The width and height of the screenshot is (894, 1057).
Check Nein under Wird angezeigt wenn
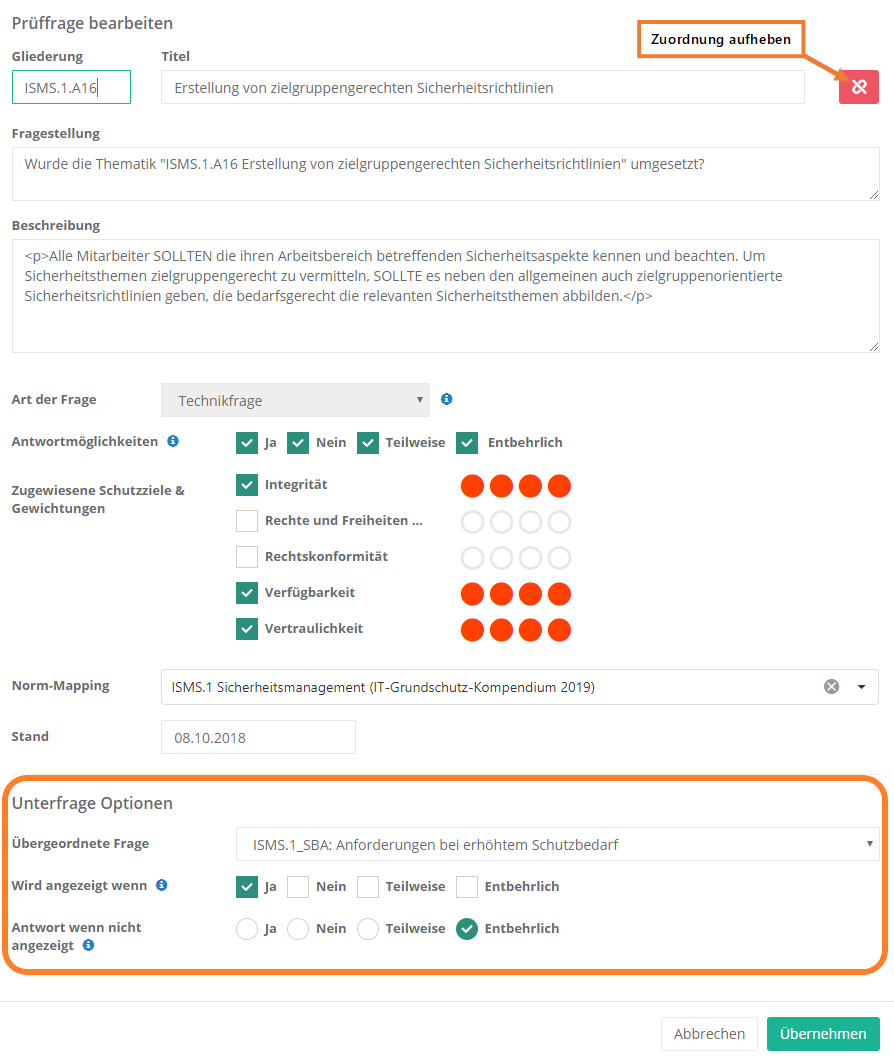pos(298,886)
